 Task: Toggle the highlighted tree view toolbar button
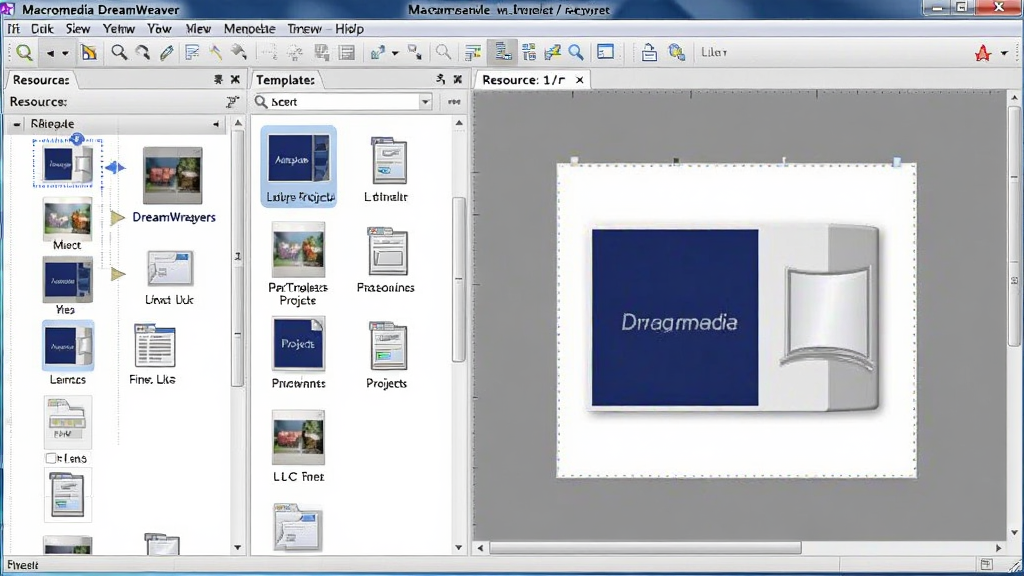tap(503, 52)
